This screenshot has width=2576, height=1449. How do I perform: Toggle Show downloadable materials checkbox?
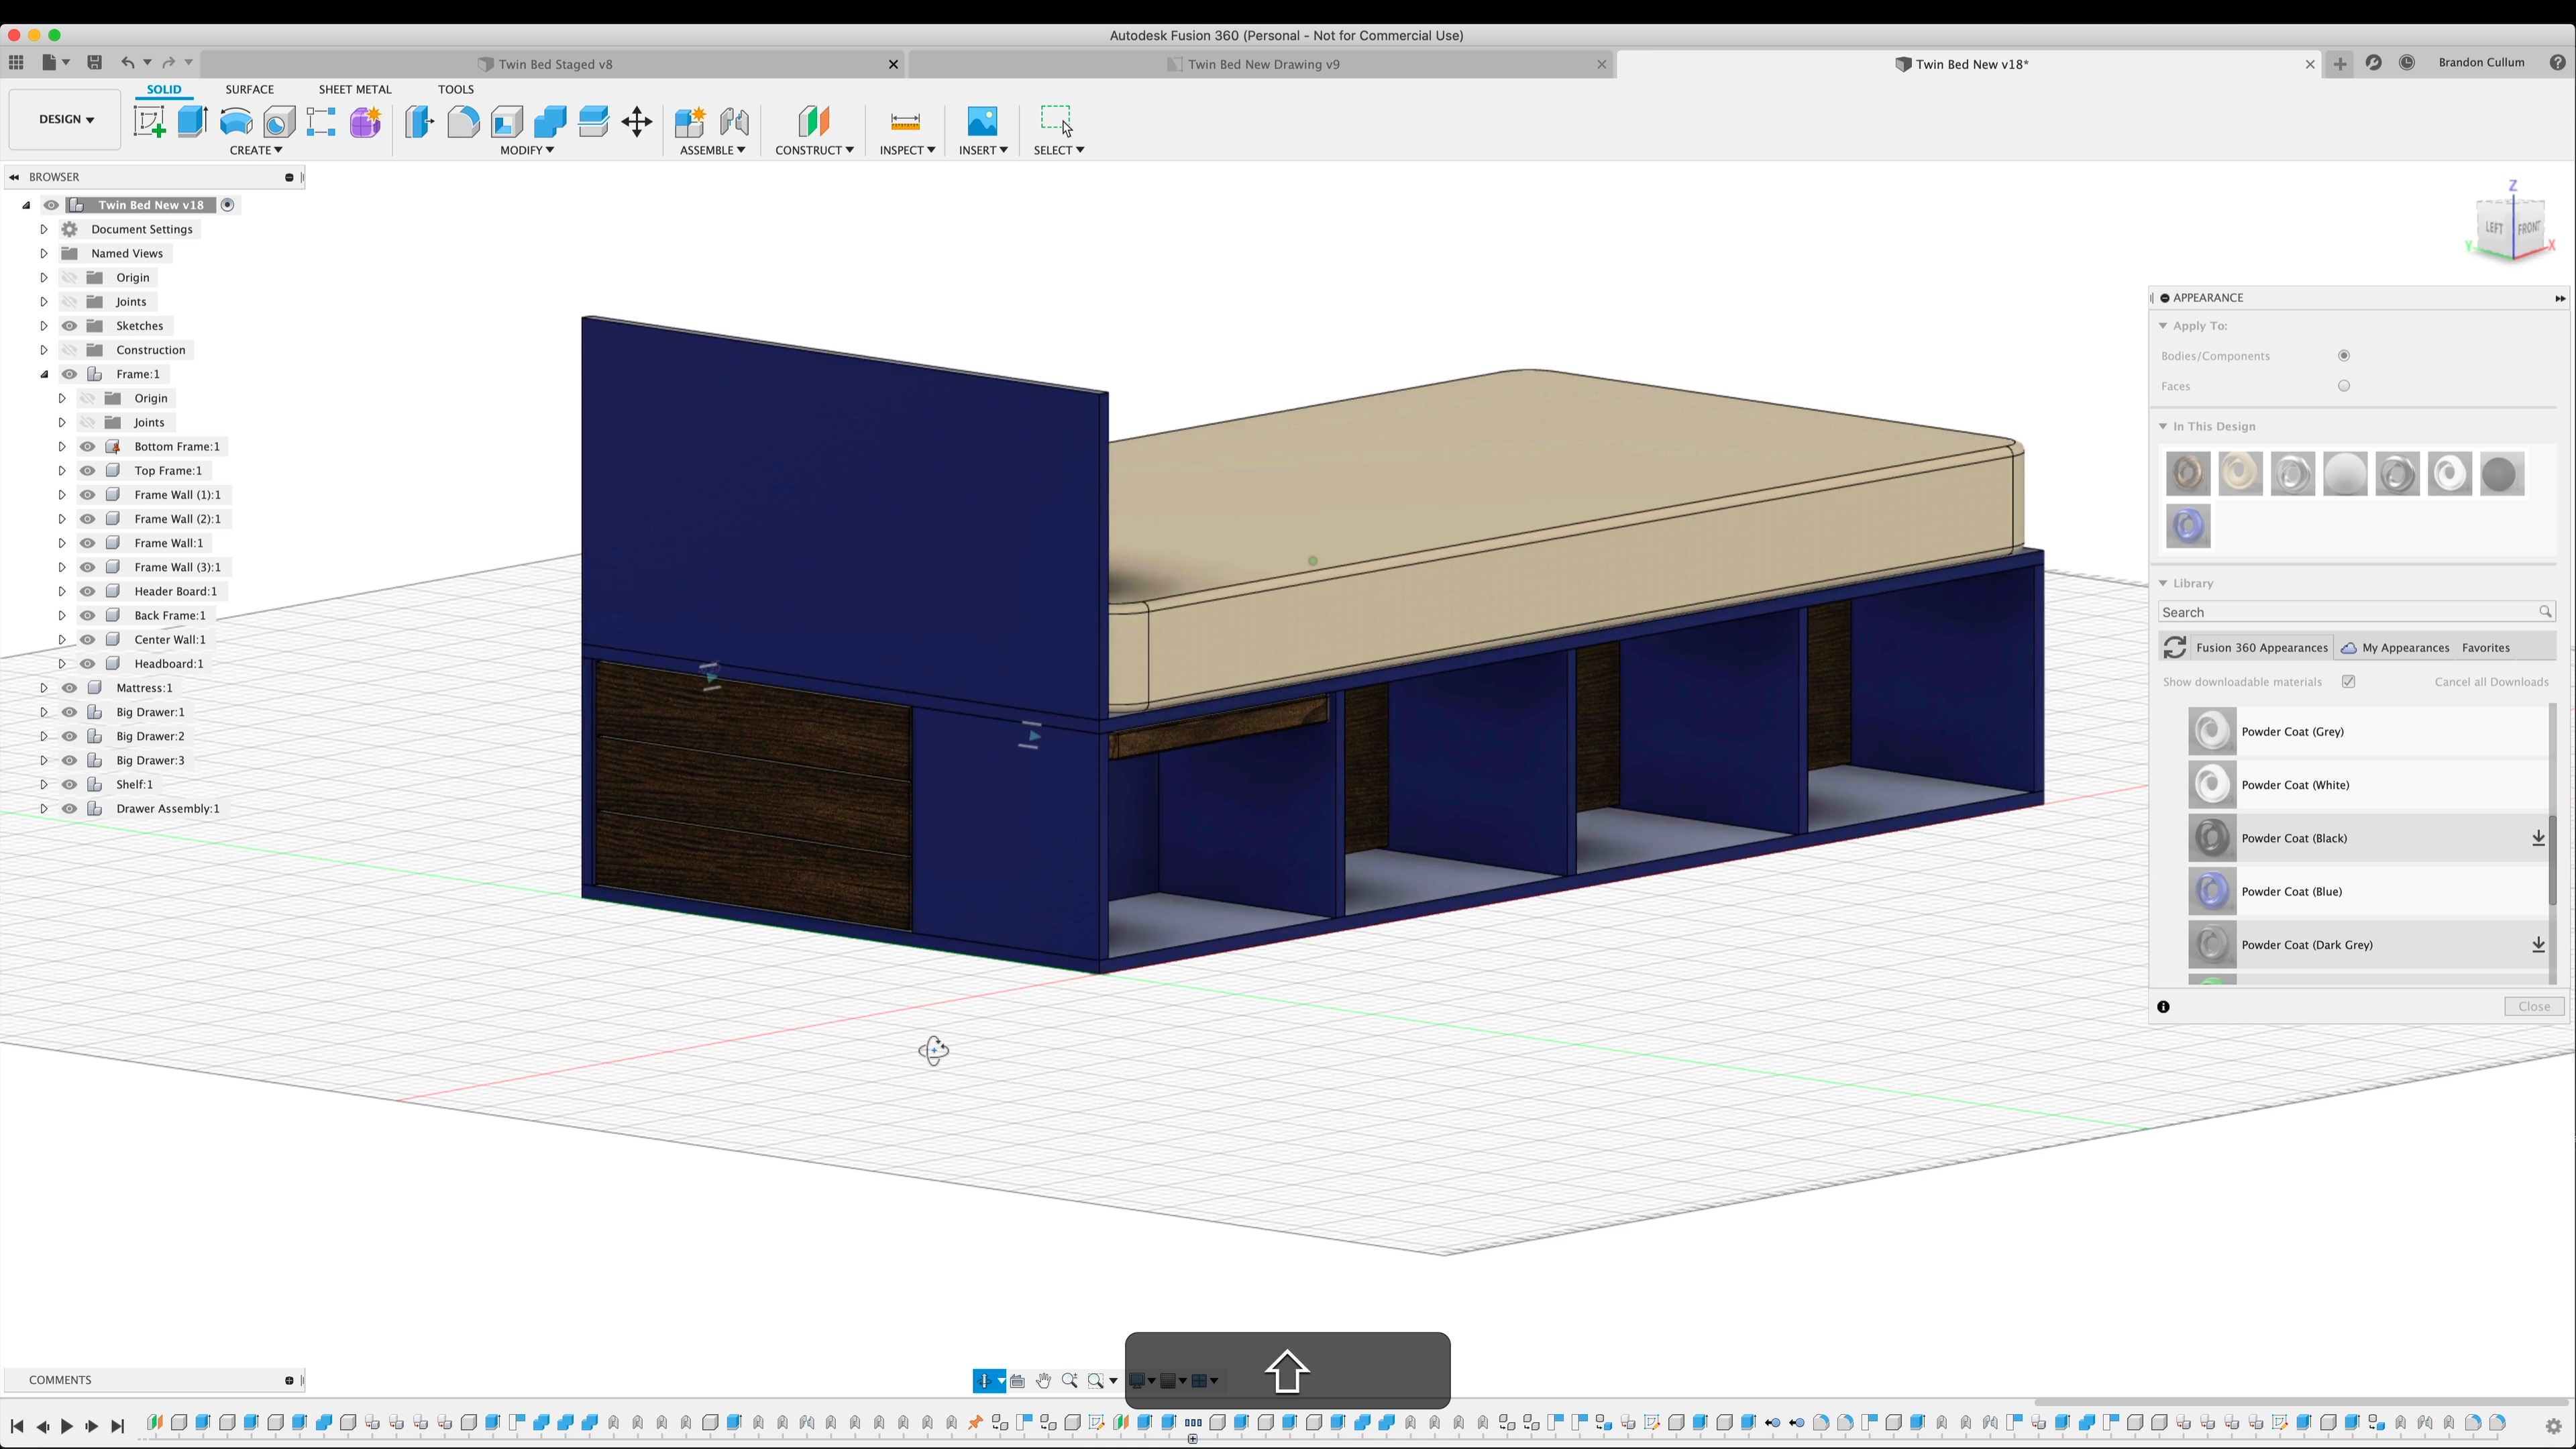point(2349,682)
